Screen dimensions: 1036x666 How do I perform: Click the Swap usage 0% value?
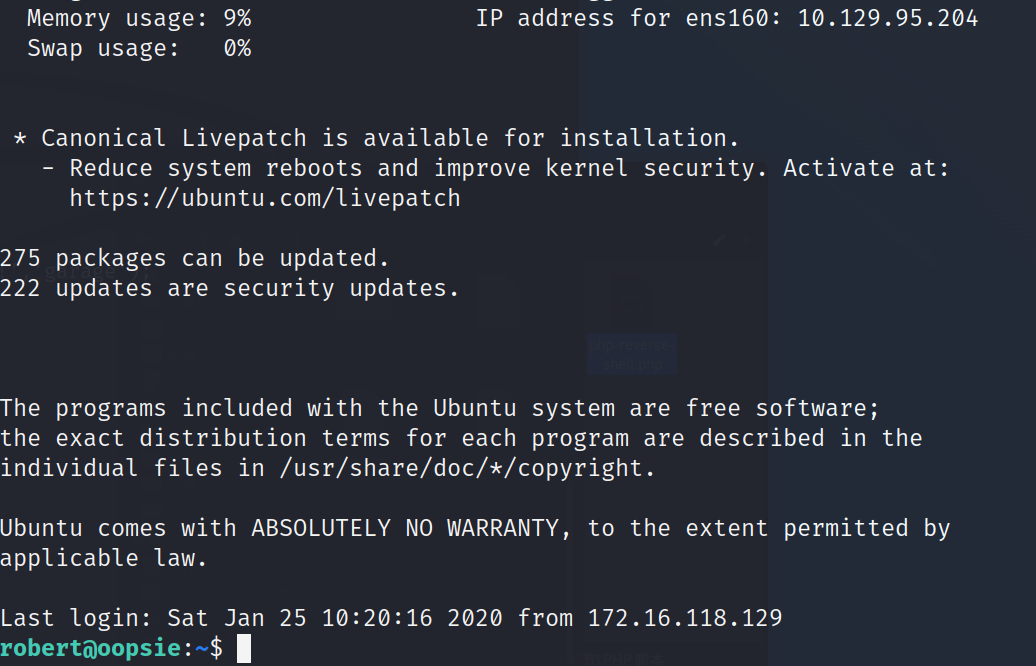237,48
